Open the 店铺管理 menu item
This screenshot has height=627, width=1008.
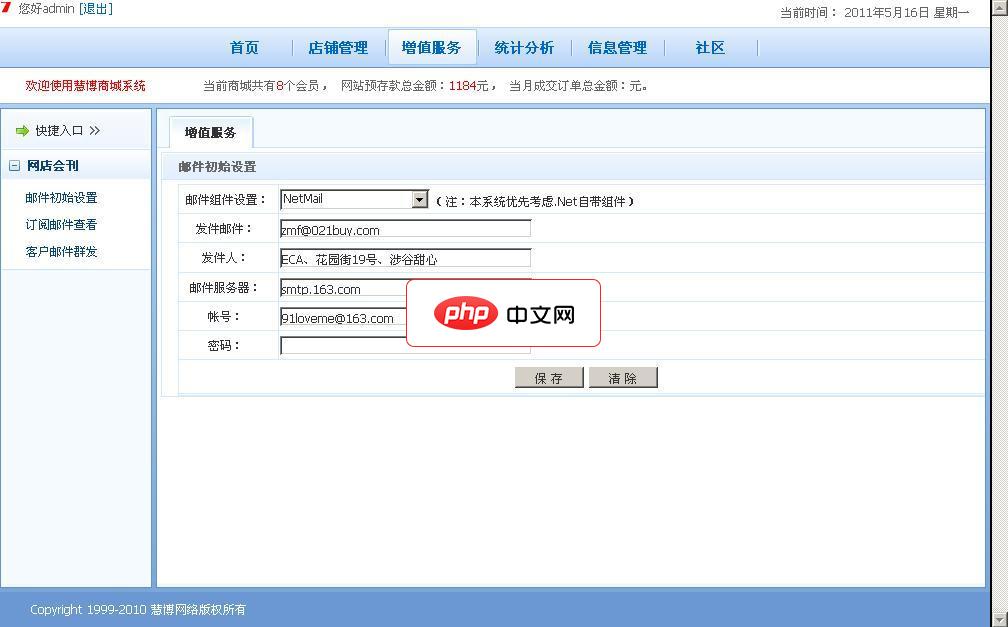coord(339,47)
